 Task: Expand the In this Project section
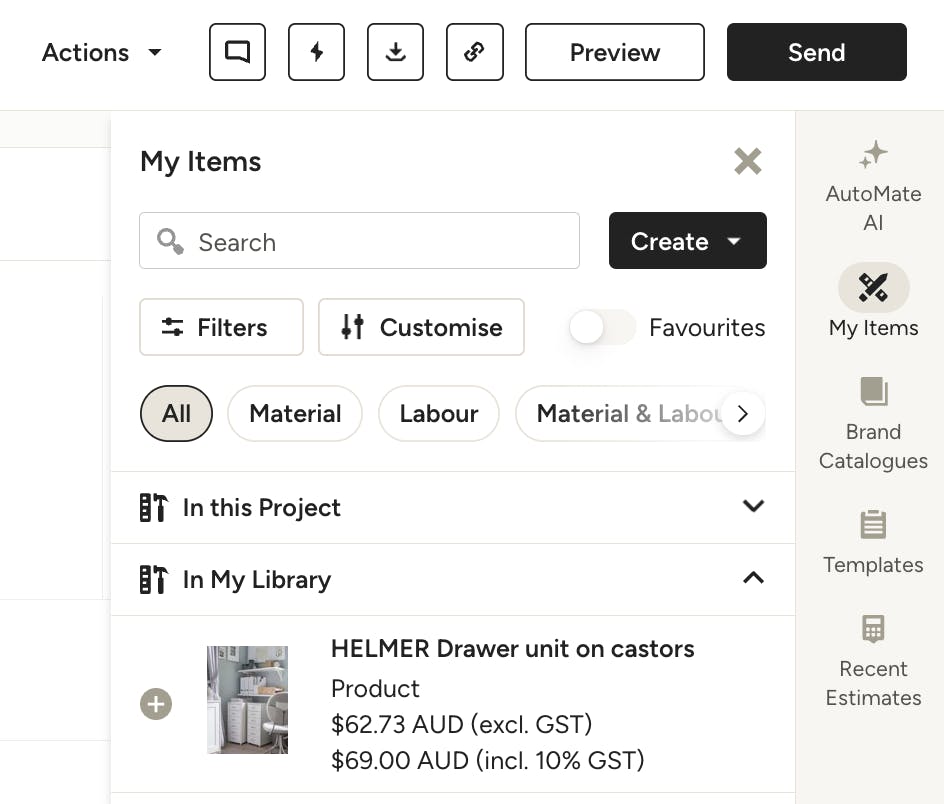[x=753, y=507]
